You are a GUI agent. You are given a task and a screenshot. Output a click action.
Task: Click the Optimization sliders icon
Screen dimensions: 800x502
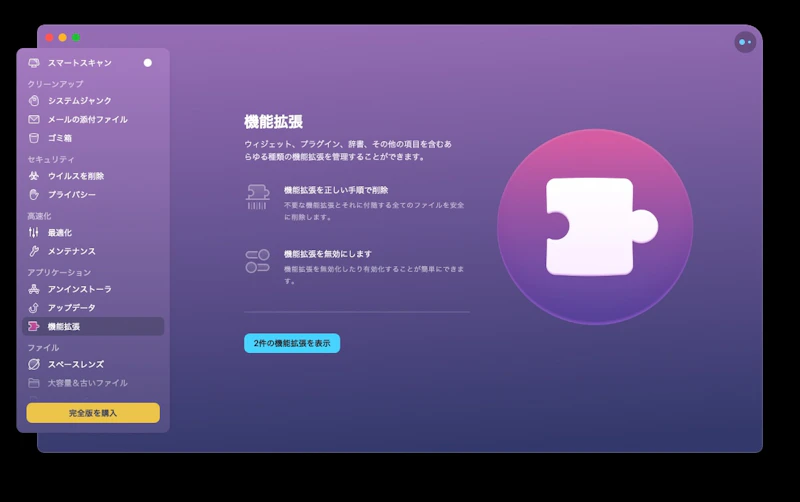click(x=34, y=233)
